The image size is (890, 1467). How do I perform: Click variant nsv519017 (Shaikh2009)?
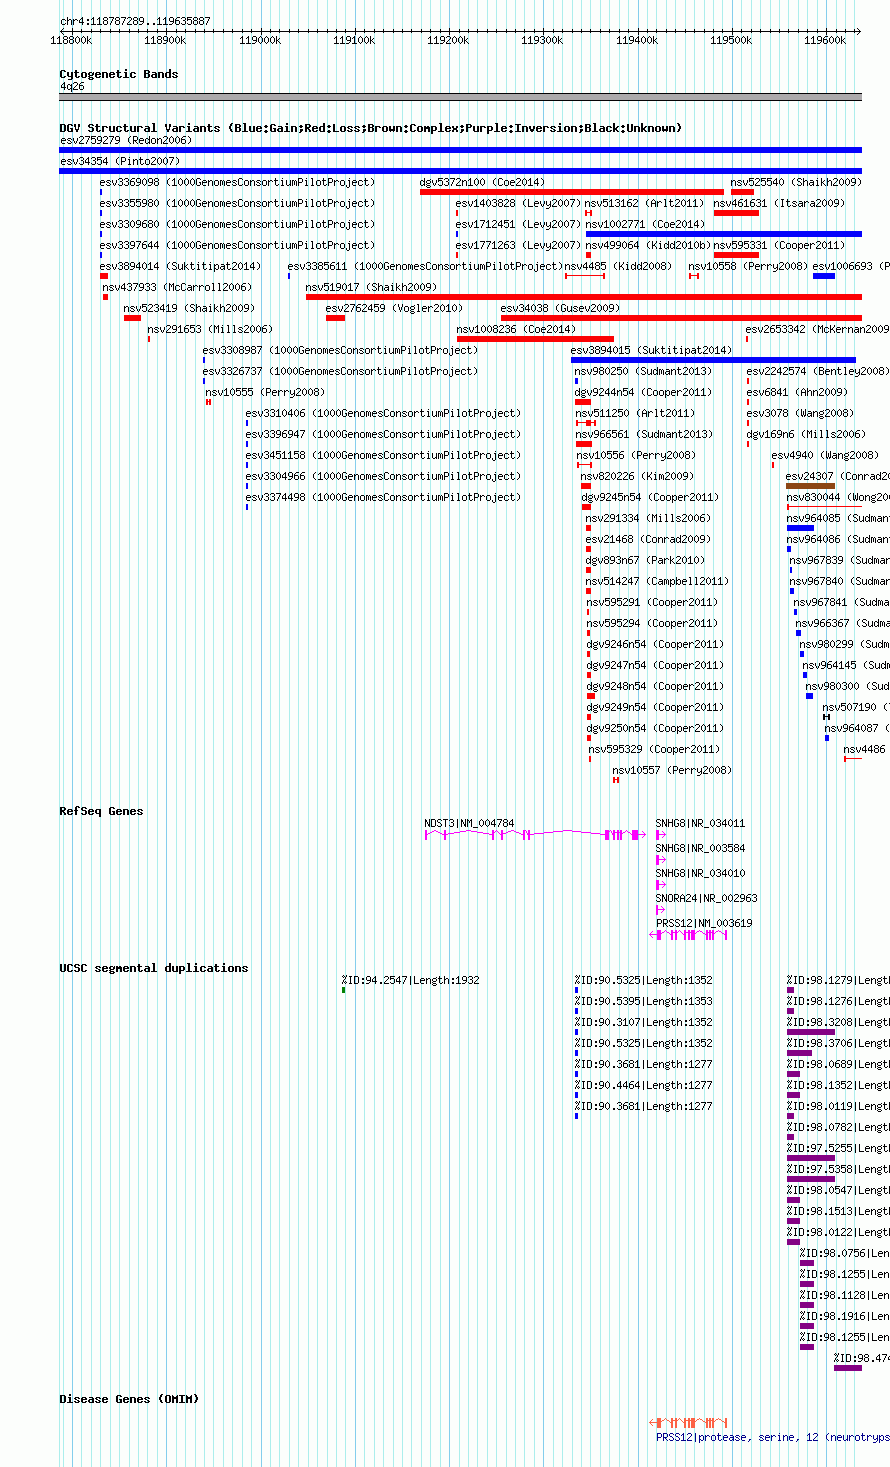[x=371, y=287]
